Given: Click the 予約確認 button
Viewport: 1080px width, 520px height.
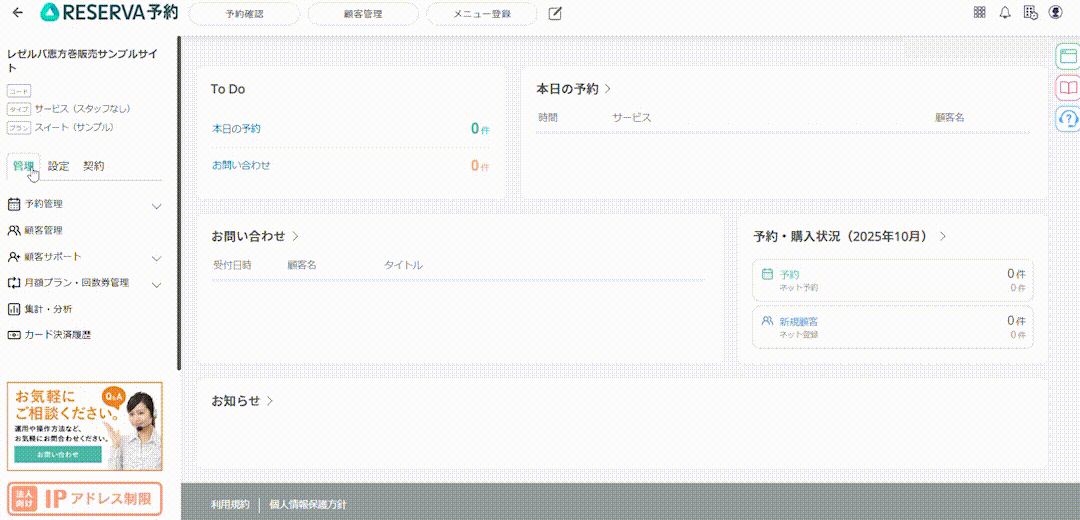Looking at the screenshot, I should 245,13.
